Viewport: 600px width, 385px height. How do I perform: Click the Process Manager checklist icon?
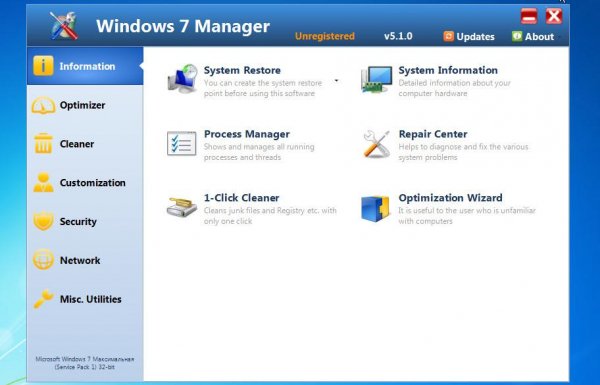182,144
